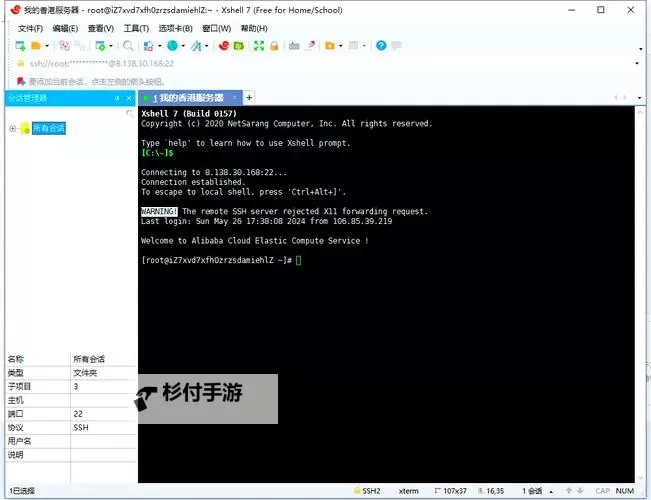This screenshot has width=651, height=500.
Task: Expand the Open Session folder dropdown arrow
Action: (47, 46)
